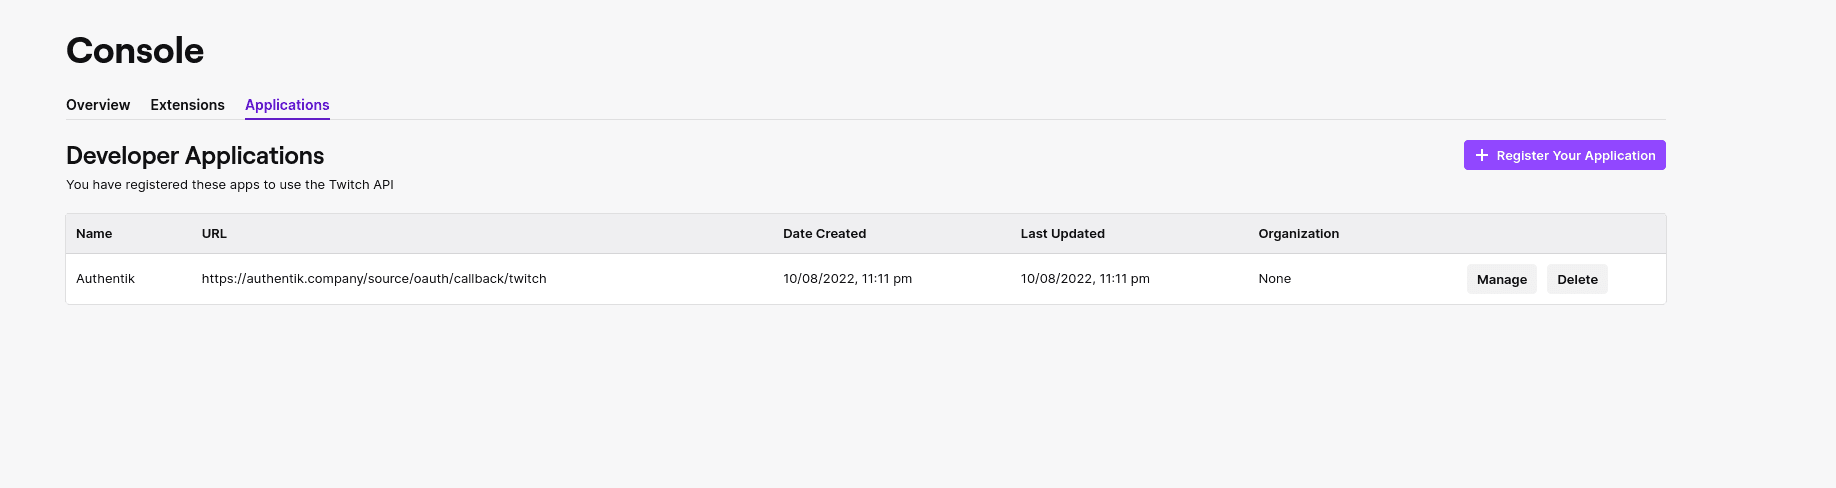The height and width of the screenshot is (488, 1836).
Task: Select the Applications tab
Action: click(x=287, y=105)
